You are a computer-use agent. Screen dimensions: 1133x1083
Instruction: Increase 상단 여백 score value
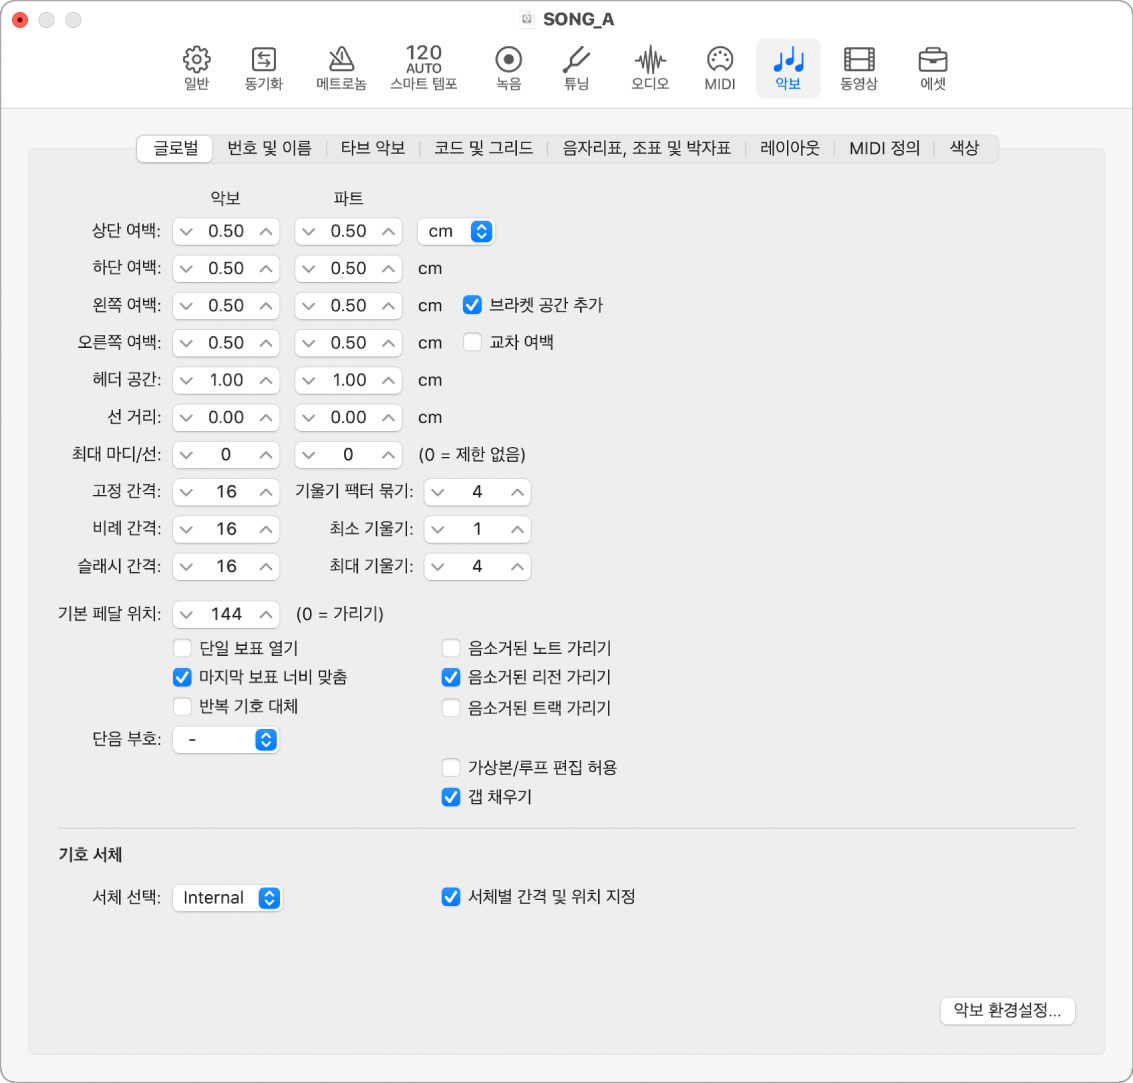pos(266,232)
